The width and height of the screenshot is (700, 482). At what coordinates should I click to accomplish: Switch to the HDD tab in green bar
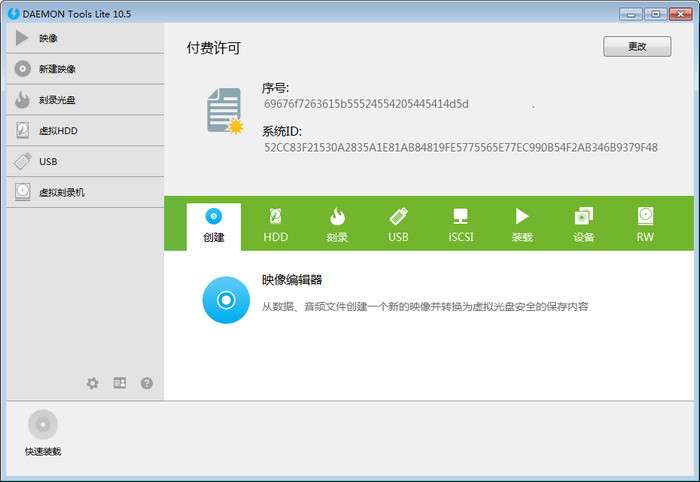pyautogui.click(x=275, y=225)
